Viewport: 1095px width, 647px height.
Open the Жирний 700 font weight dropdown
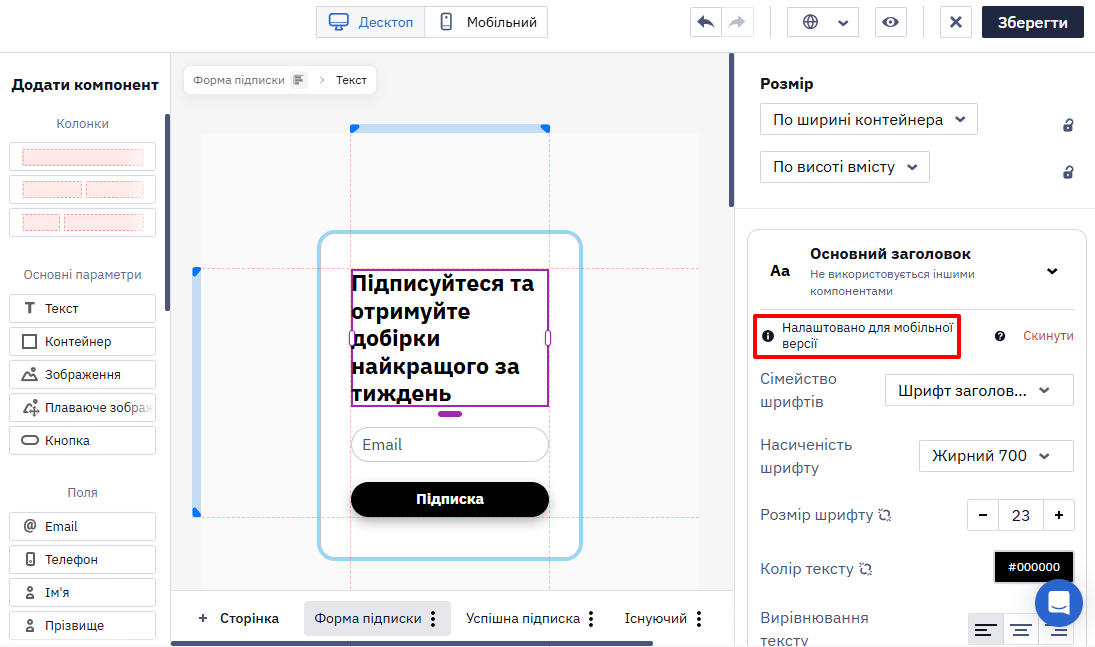click(996, 456)
